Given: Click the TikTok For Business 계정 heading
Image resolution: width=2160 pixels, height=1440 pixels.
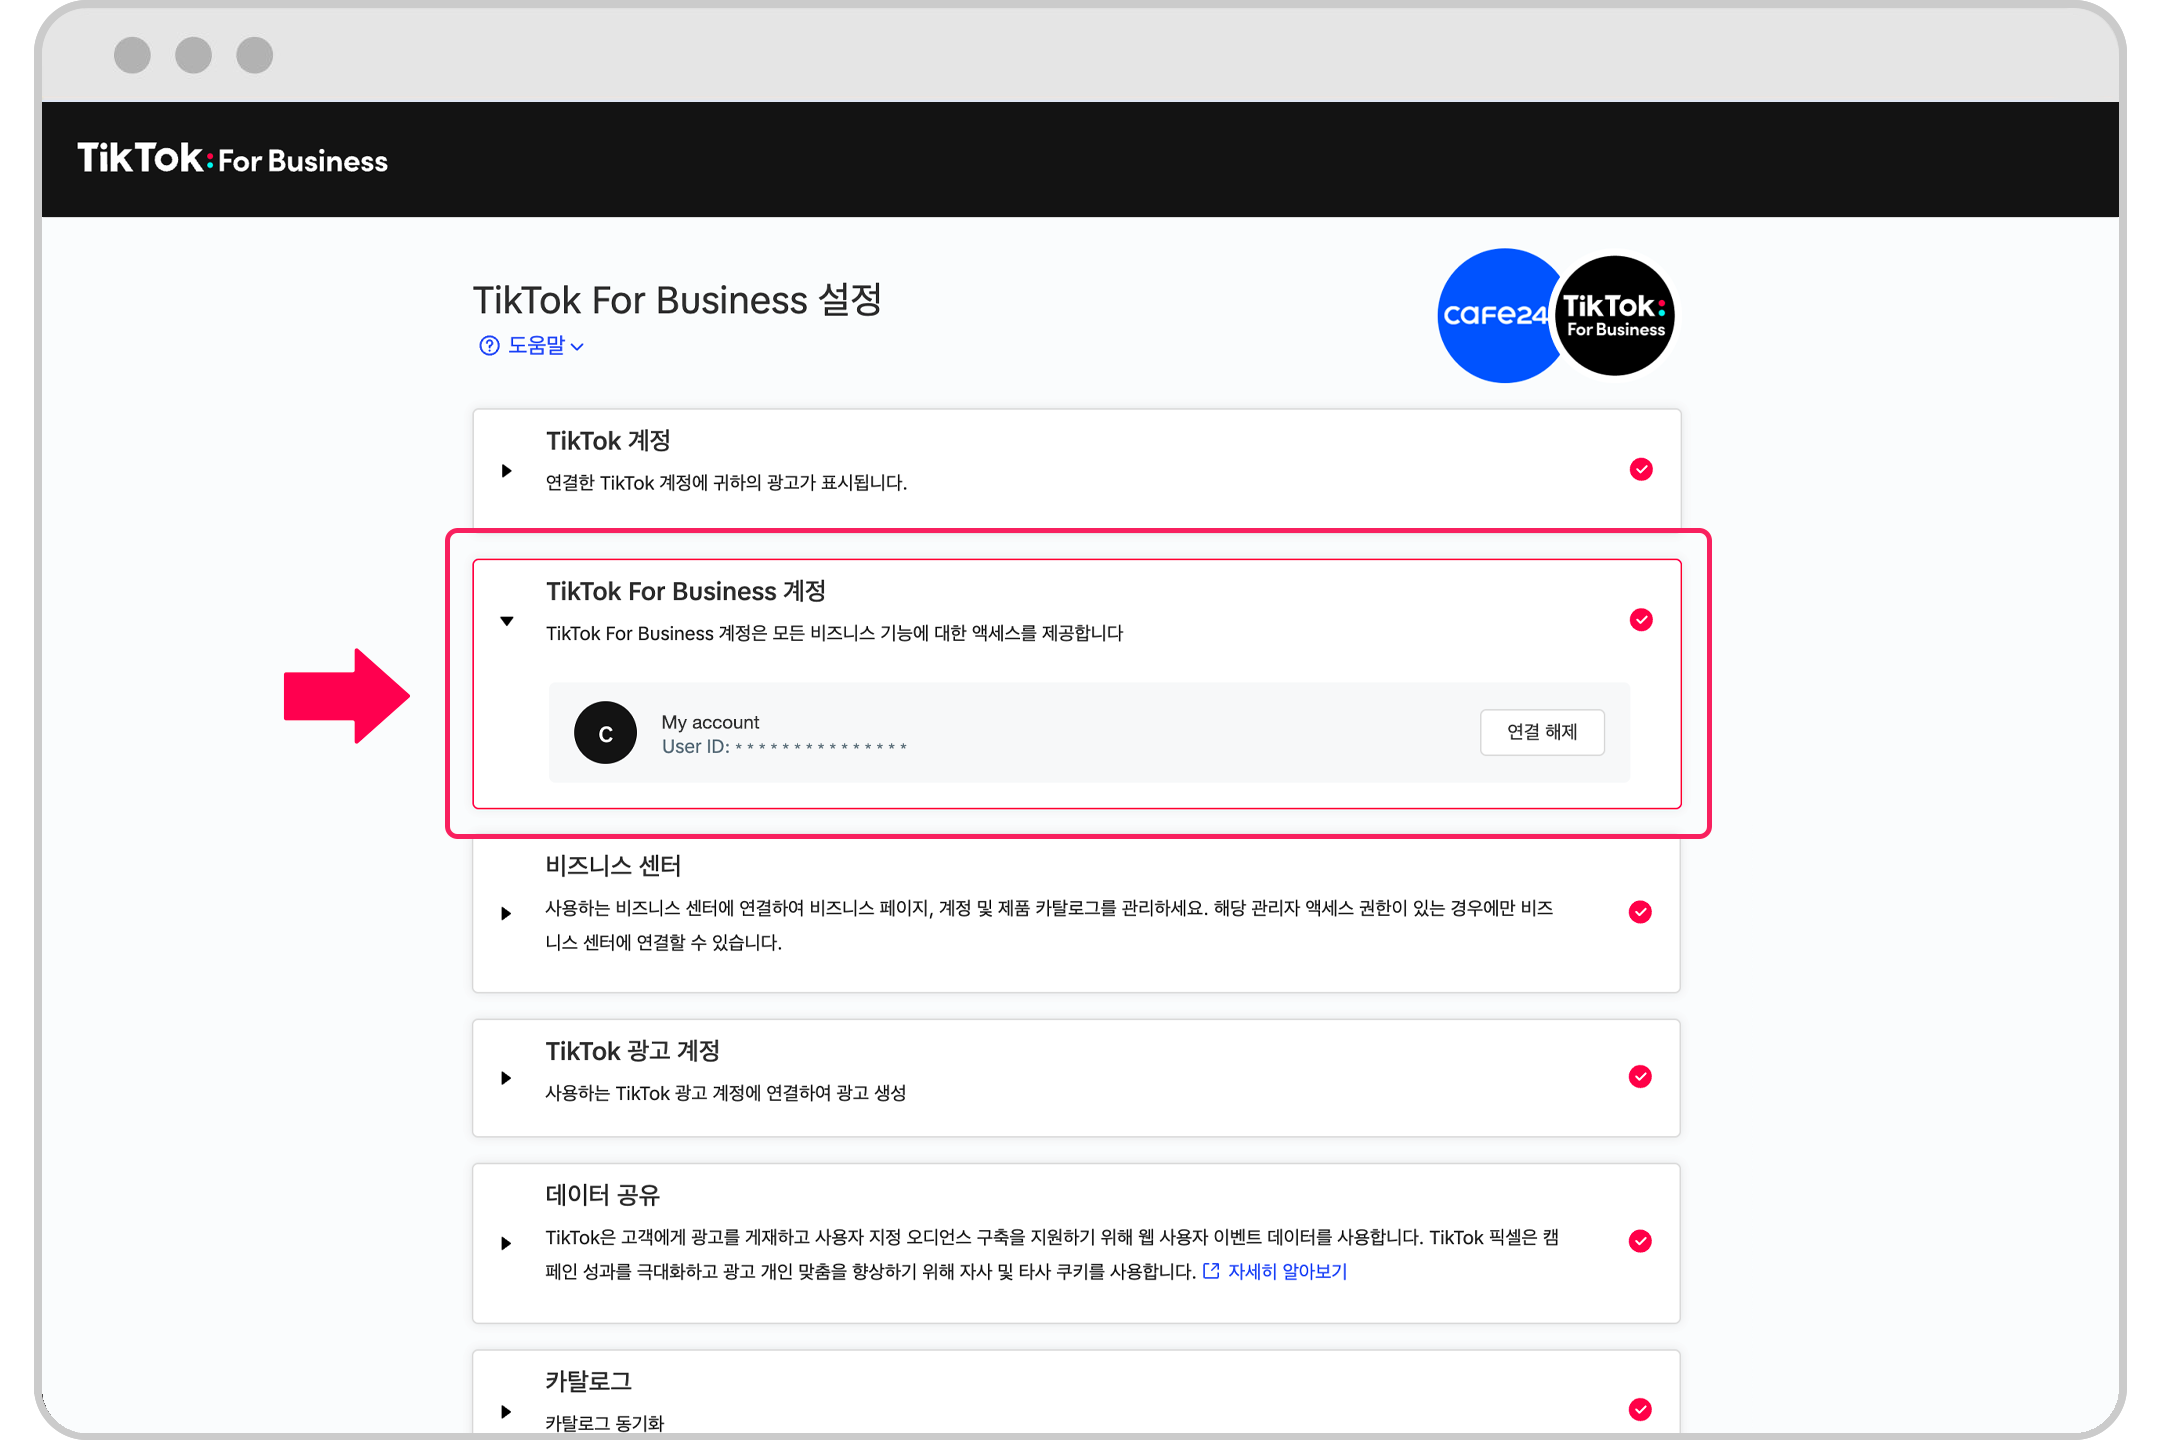Looking at the screenshot, I should click(x=686, y=591).
